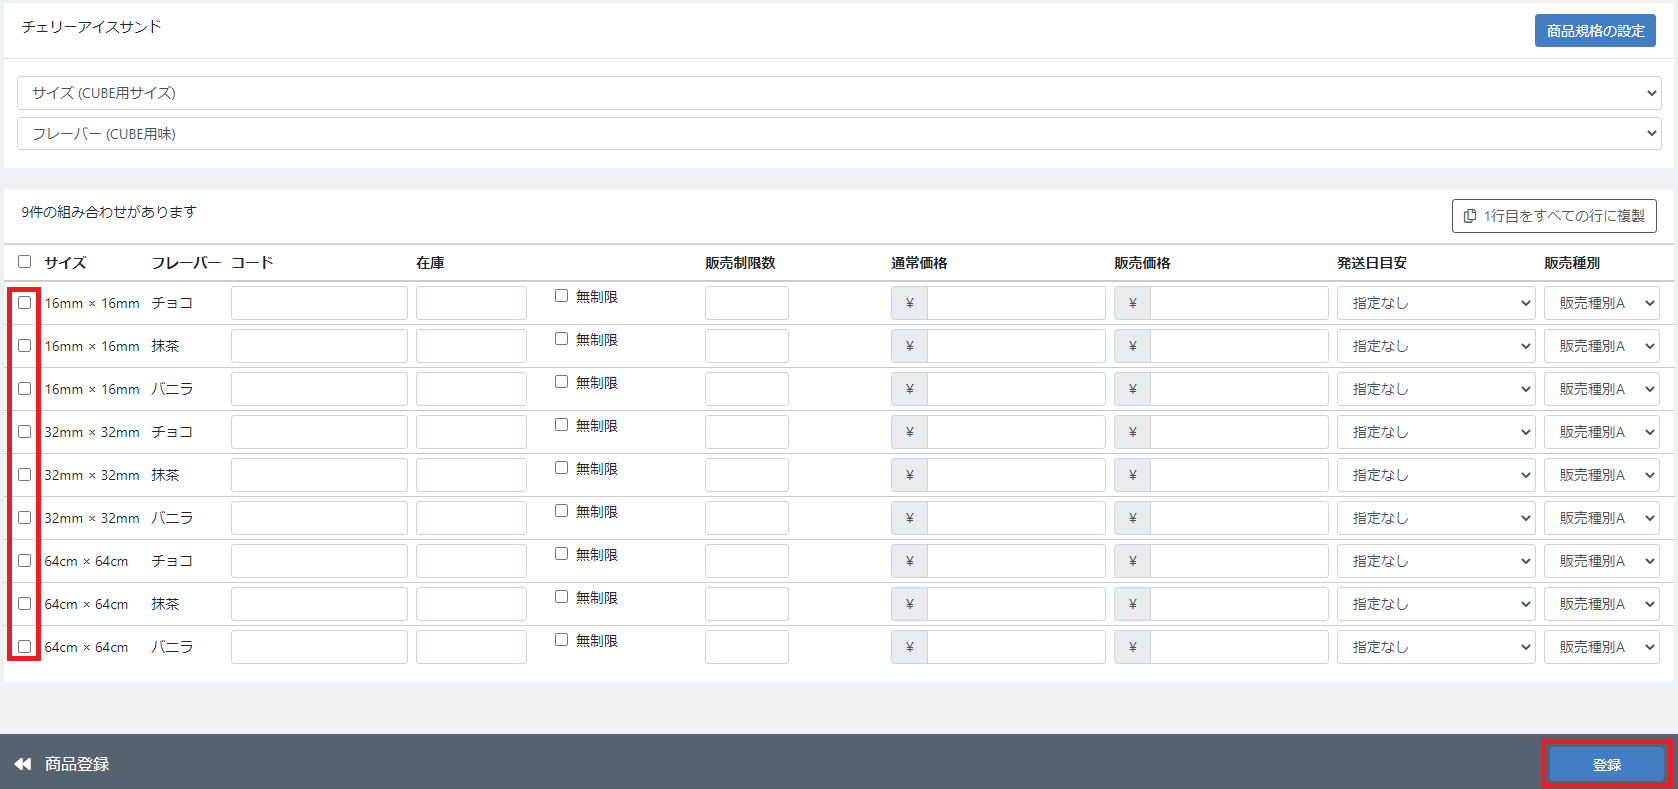Open 販売種別 dropdown for 16mm チョコ row

pyautogui.click(x=1602, y=303)
